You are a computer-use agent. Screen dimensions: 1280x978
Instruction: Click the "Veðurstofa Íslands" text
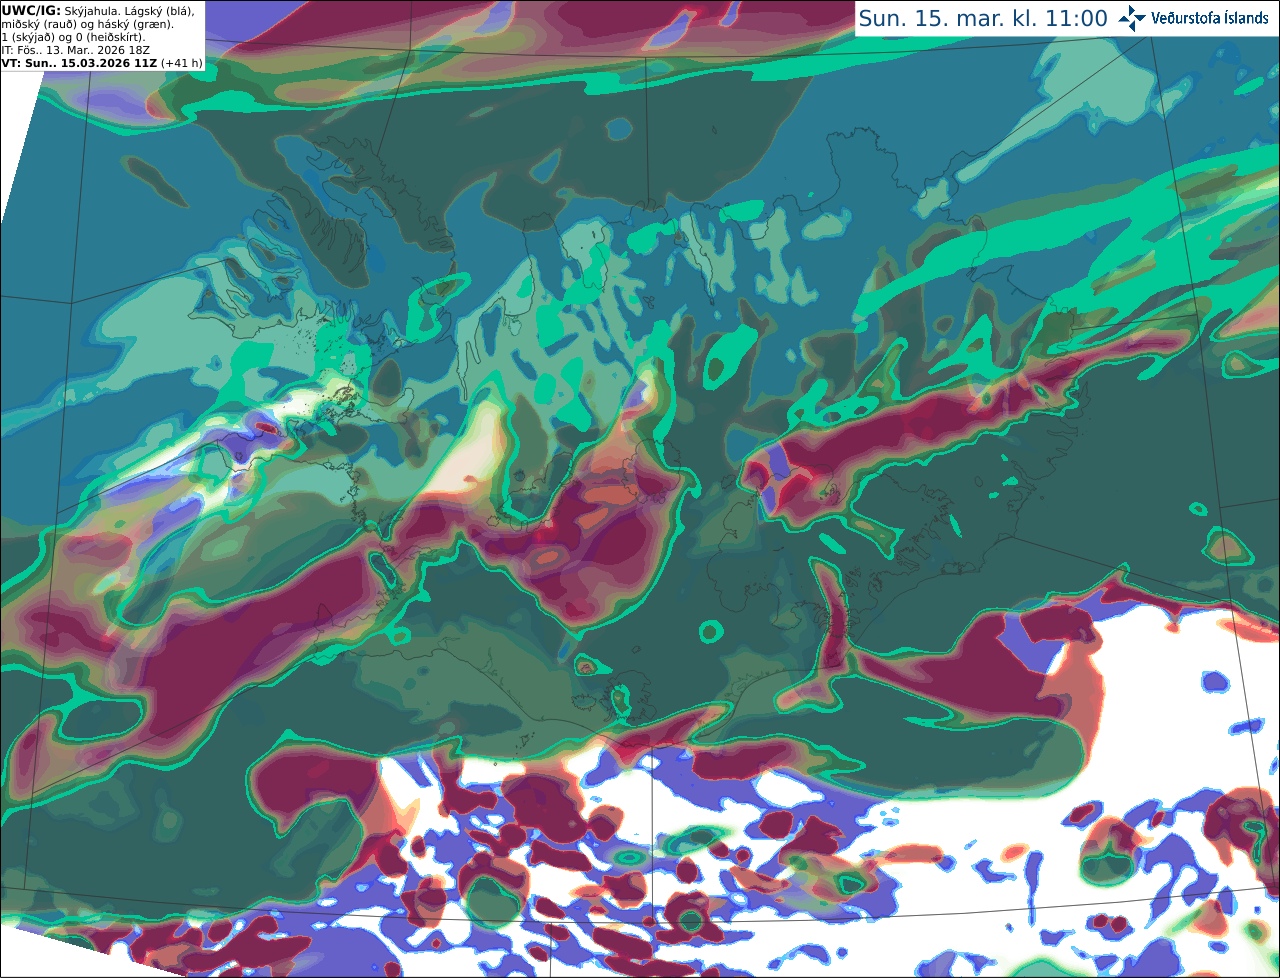point(1209,18)
